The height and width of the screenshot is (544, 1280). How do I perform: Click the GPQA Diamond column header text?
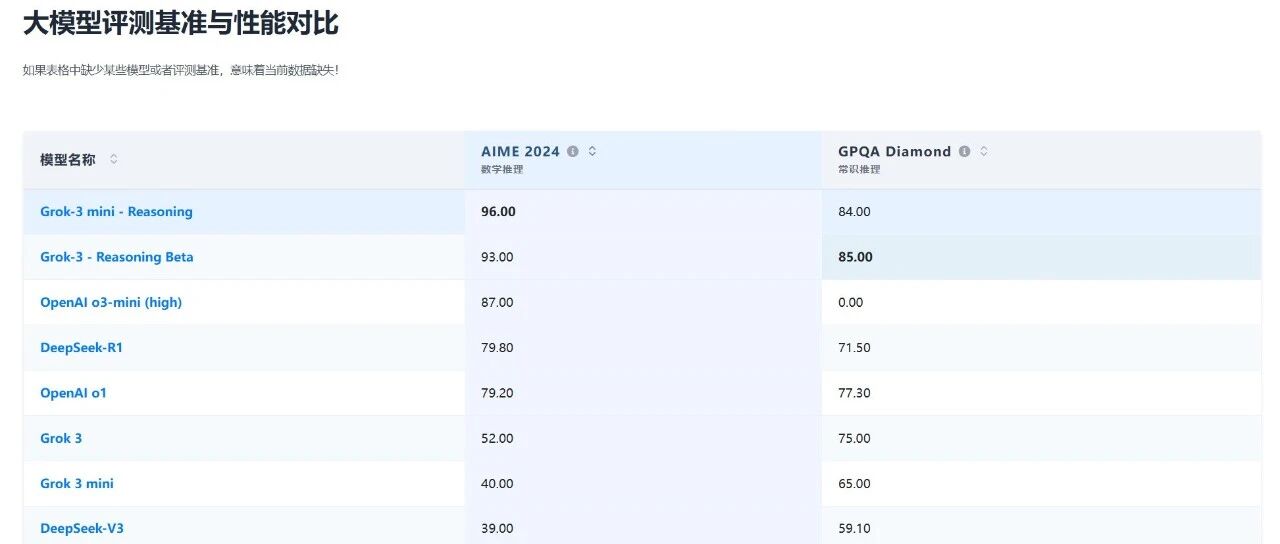click(895, 152)
